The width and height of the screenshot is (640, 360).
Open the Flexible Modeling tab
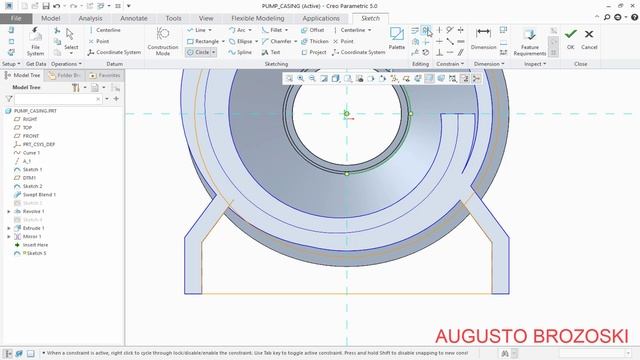(x=258, y=18)
